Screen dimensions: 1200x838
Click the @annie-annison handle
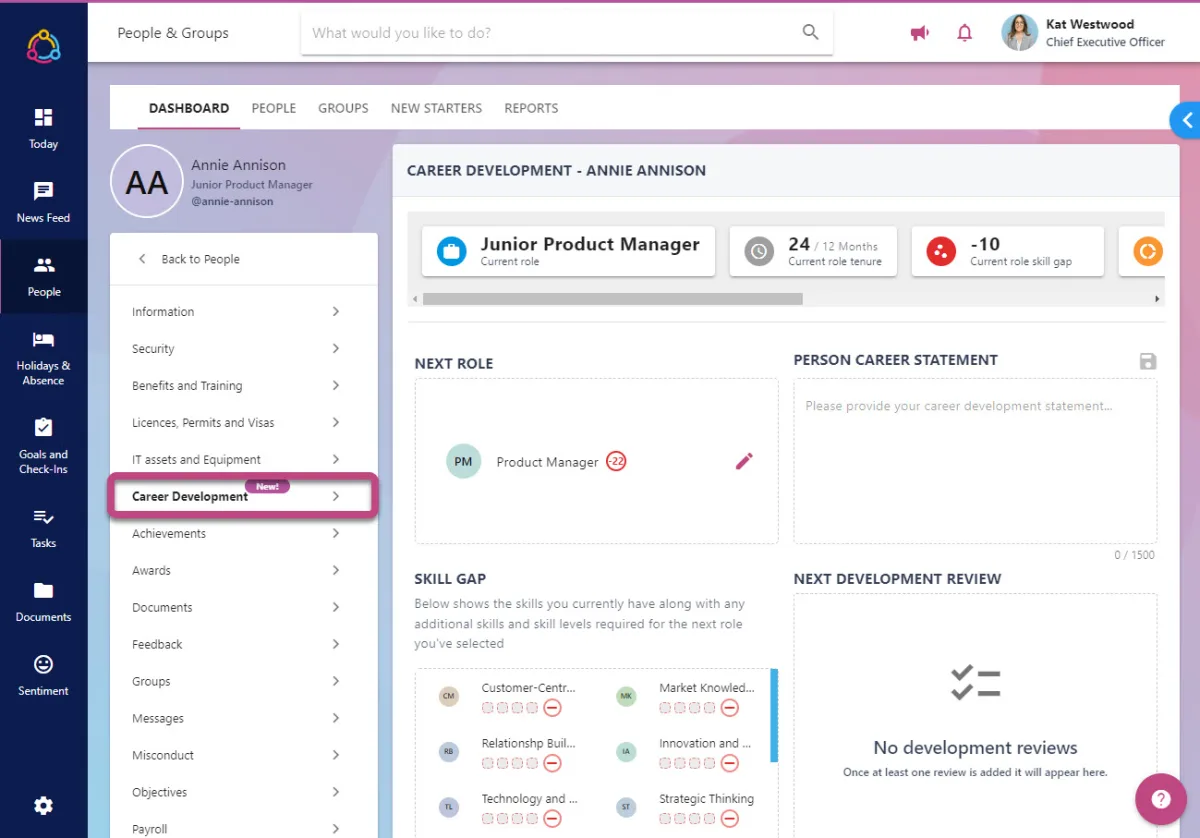pyautogui.click(x=232, y=202)
